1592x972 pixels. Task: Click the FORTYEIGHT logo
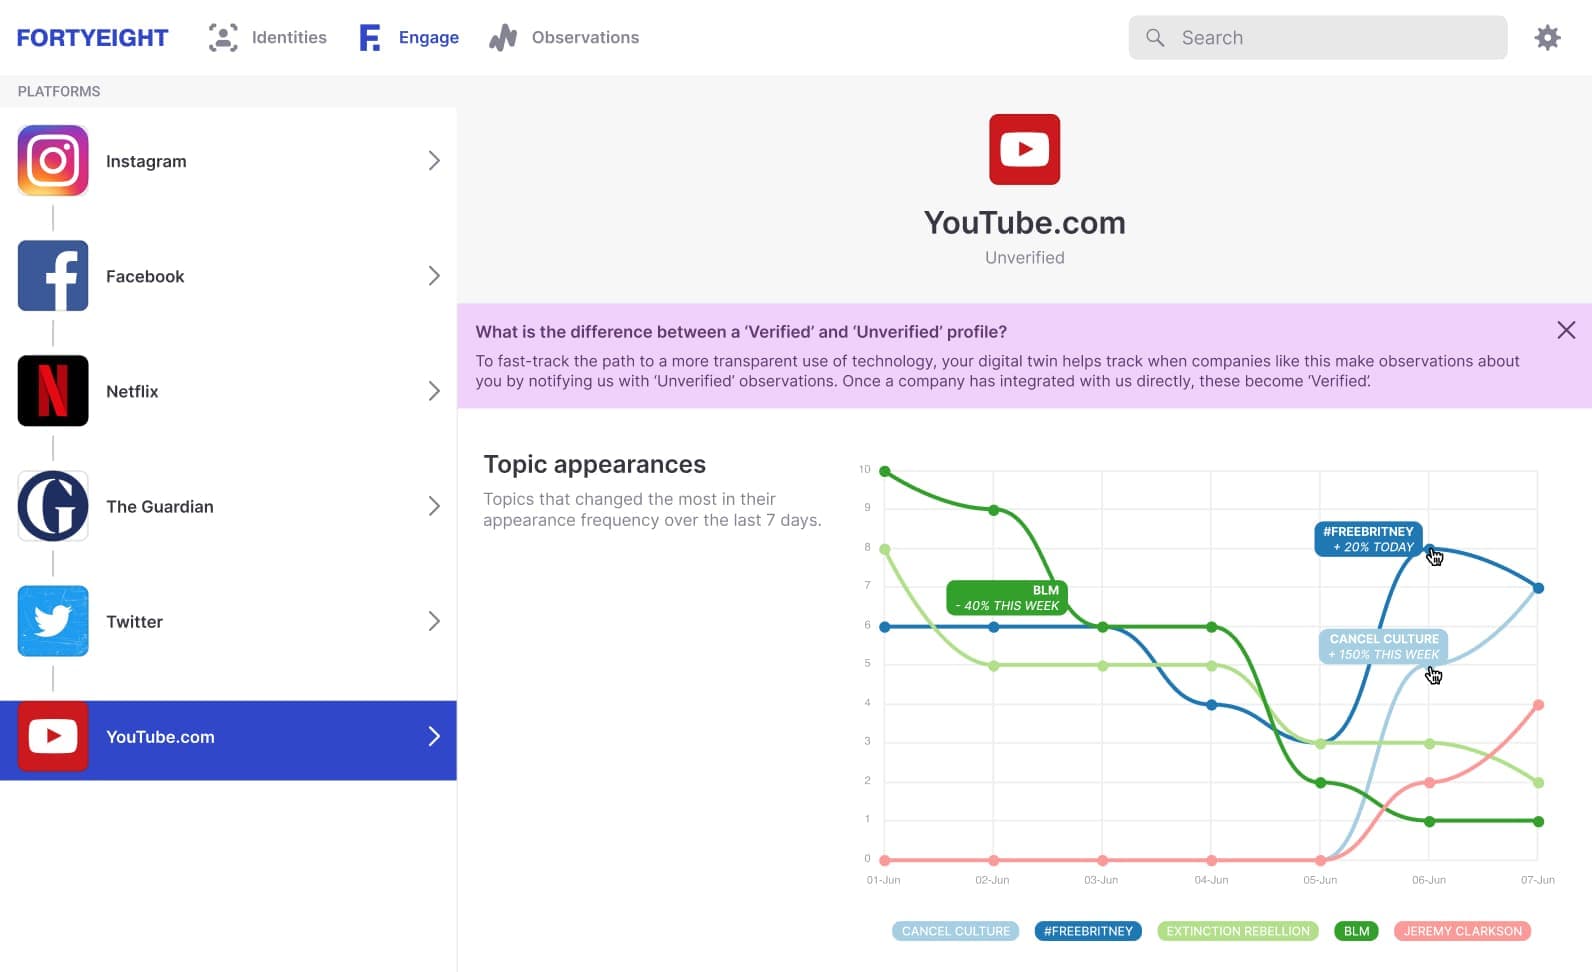92,38
